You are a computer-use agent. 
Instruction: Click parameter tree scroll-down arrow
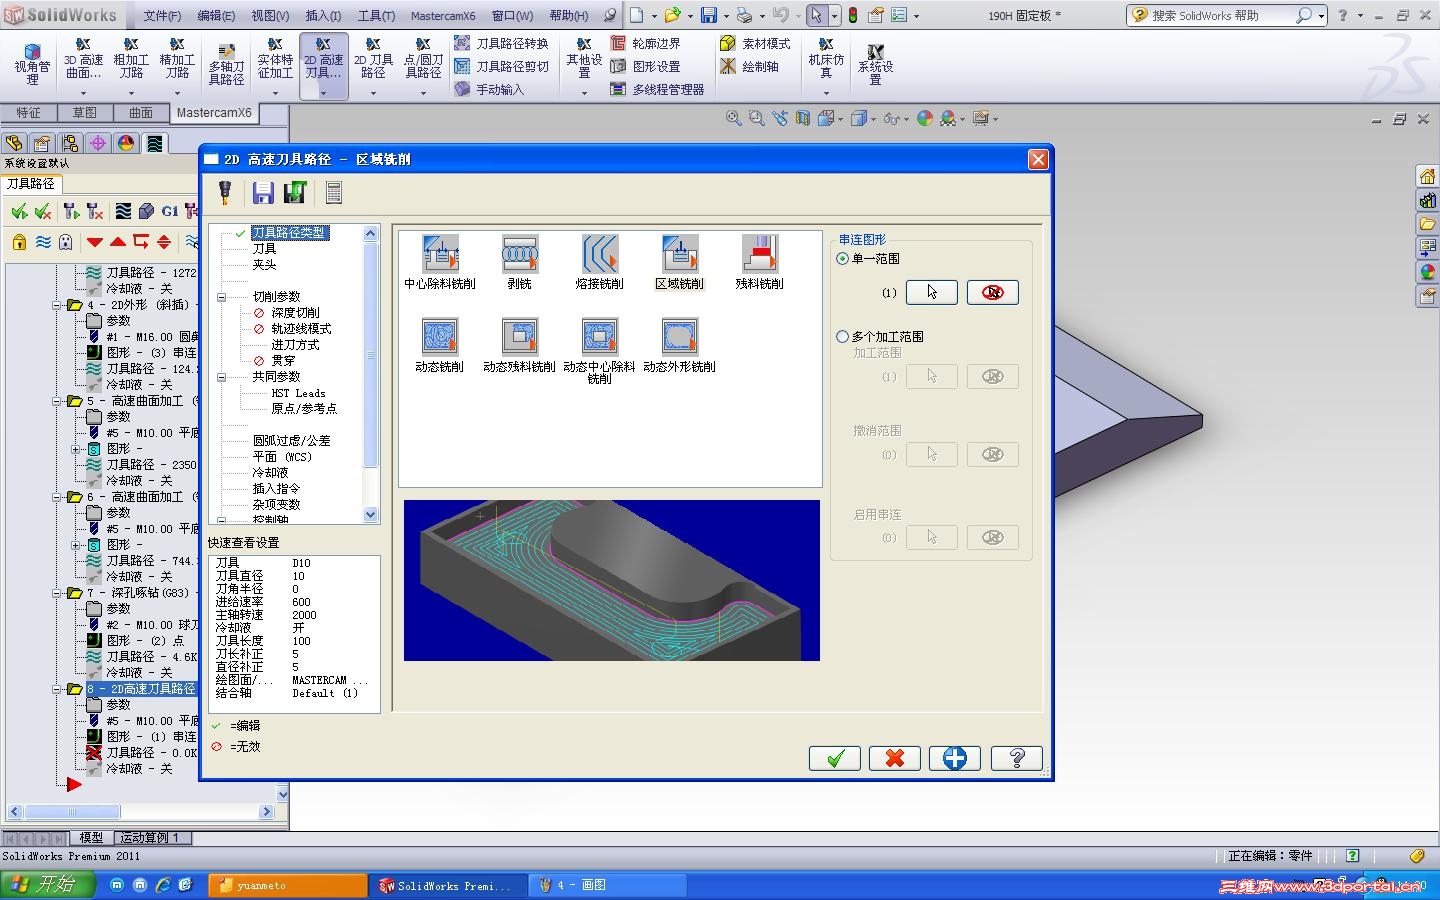coord(371,515)
